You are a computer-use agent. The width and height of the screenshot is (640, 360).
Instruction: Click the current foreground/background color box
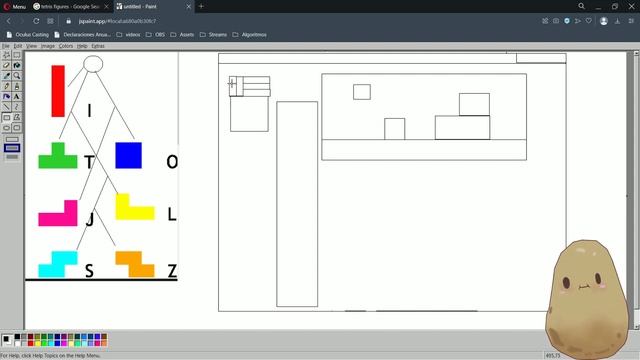click(7, 340)
